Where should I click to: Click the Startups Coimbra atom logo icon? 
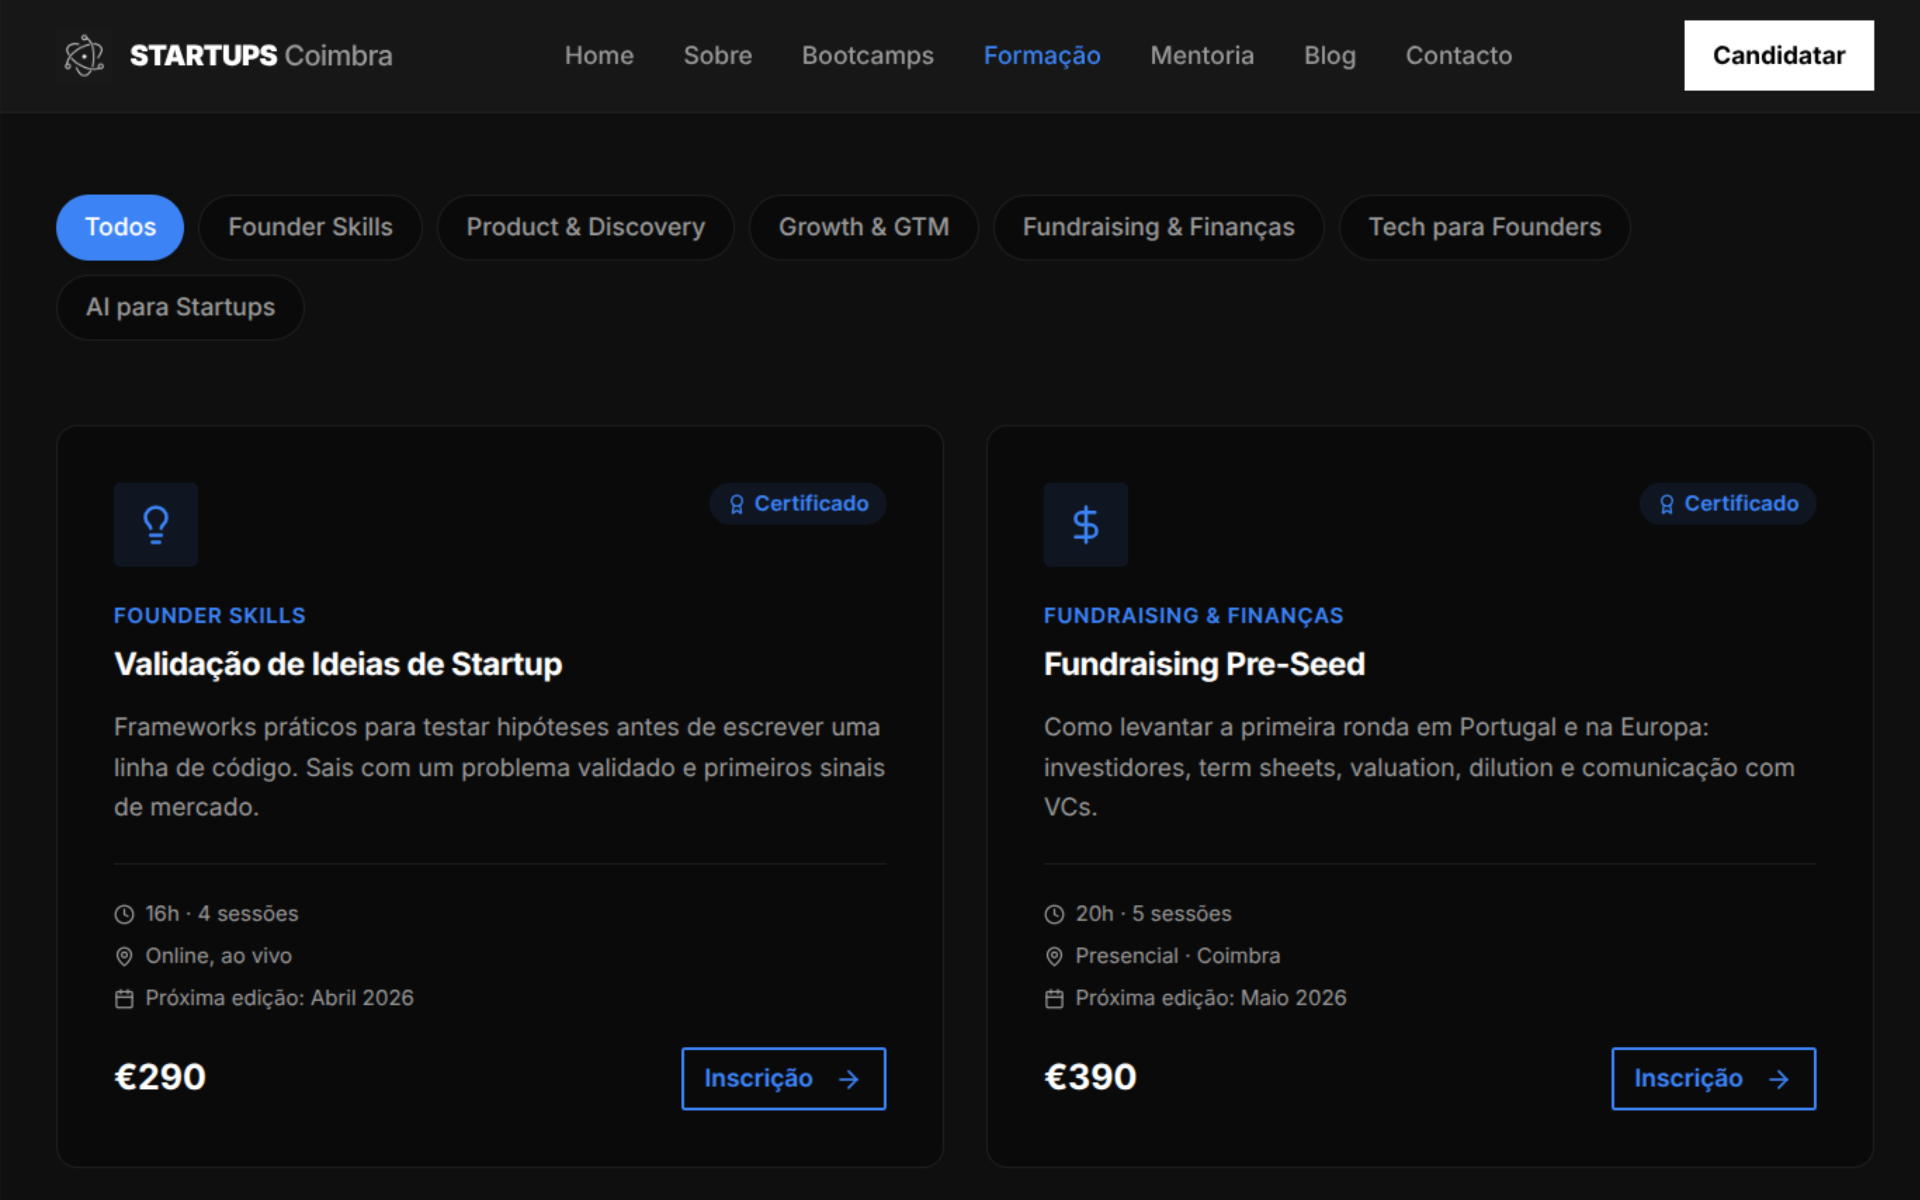84,55
